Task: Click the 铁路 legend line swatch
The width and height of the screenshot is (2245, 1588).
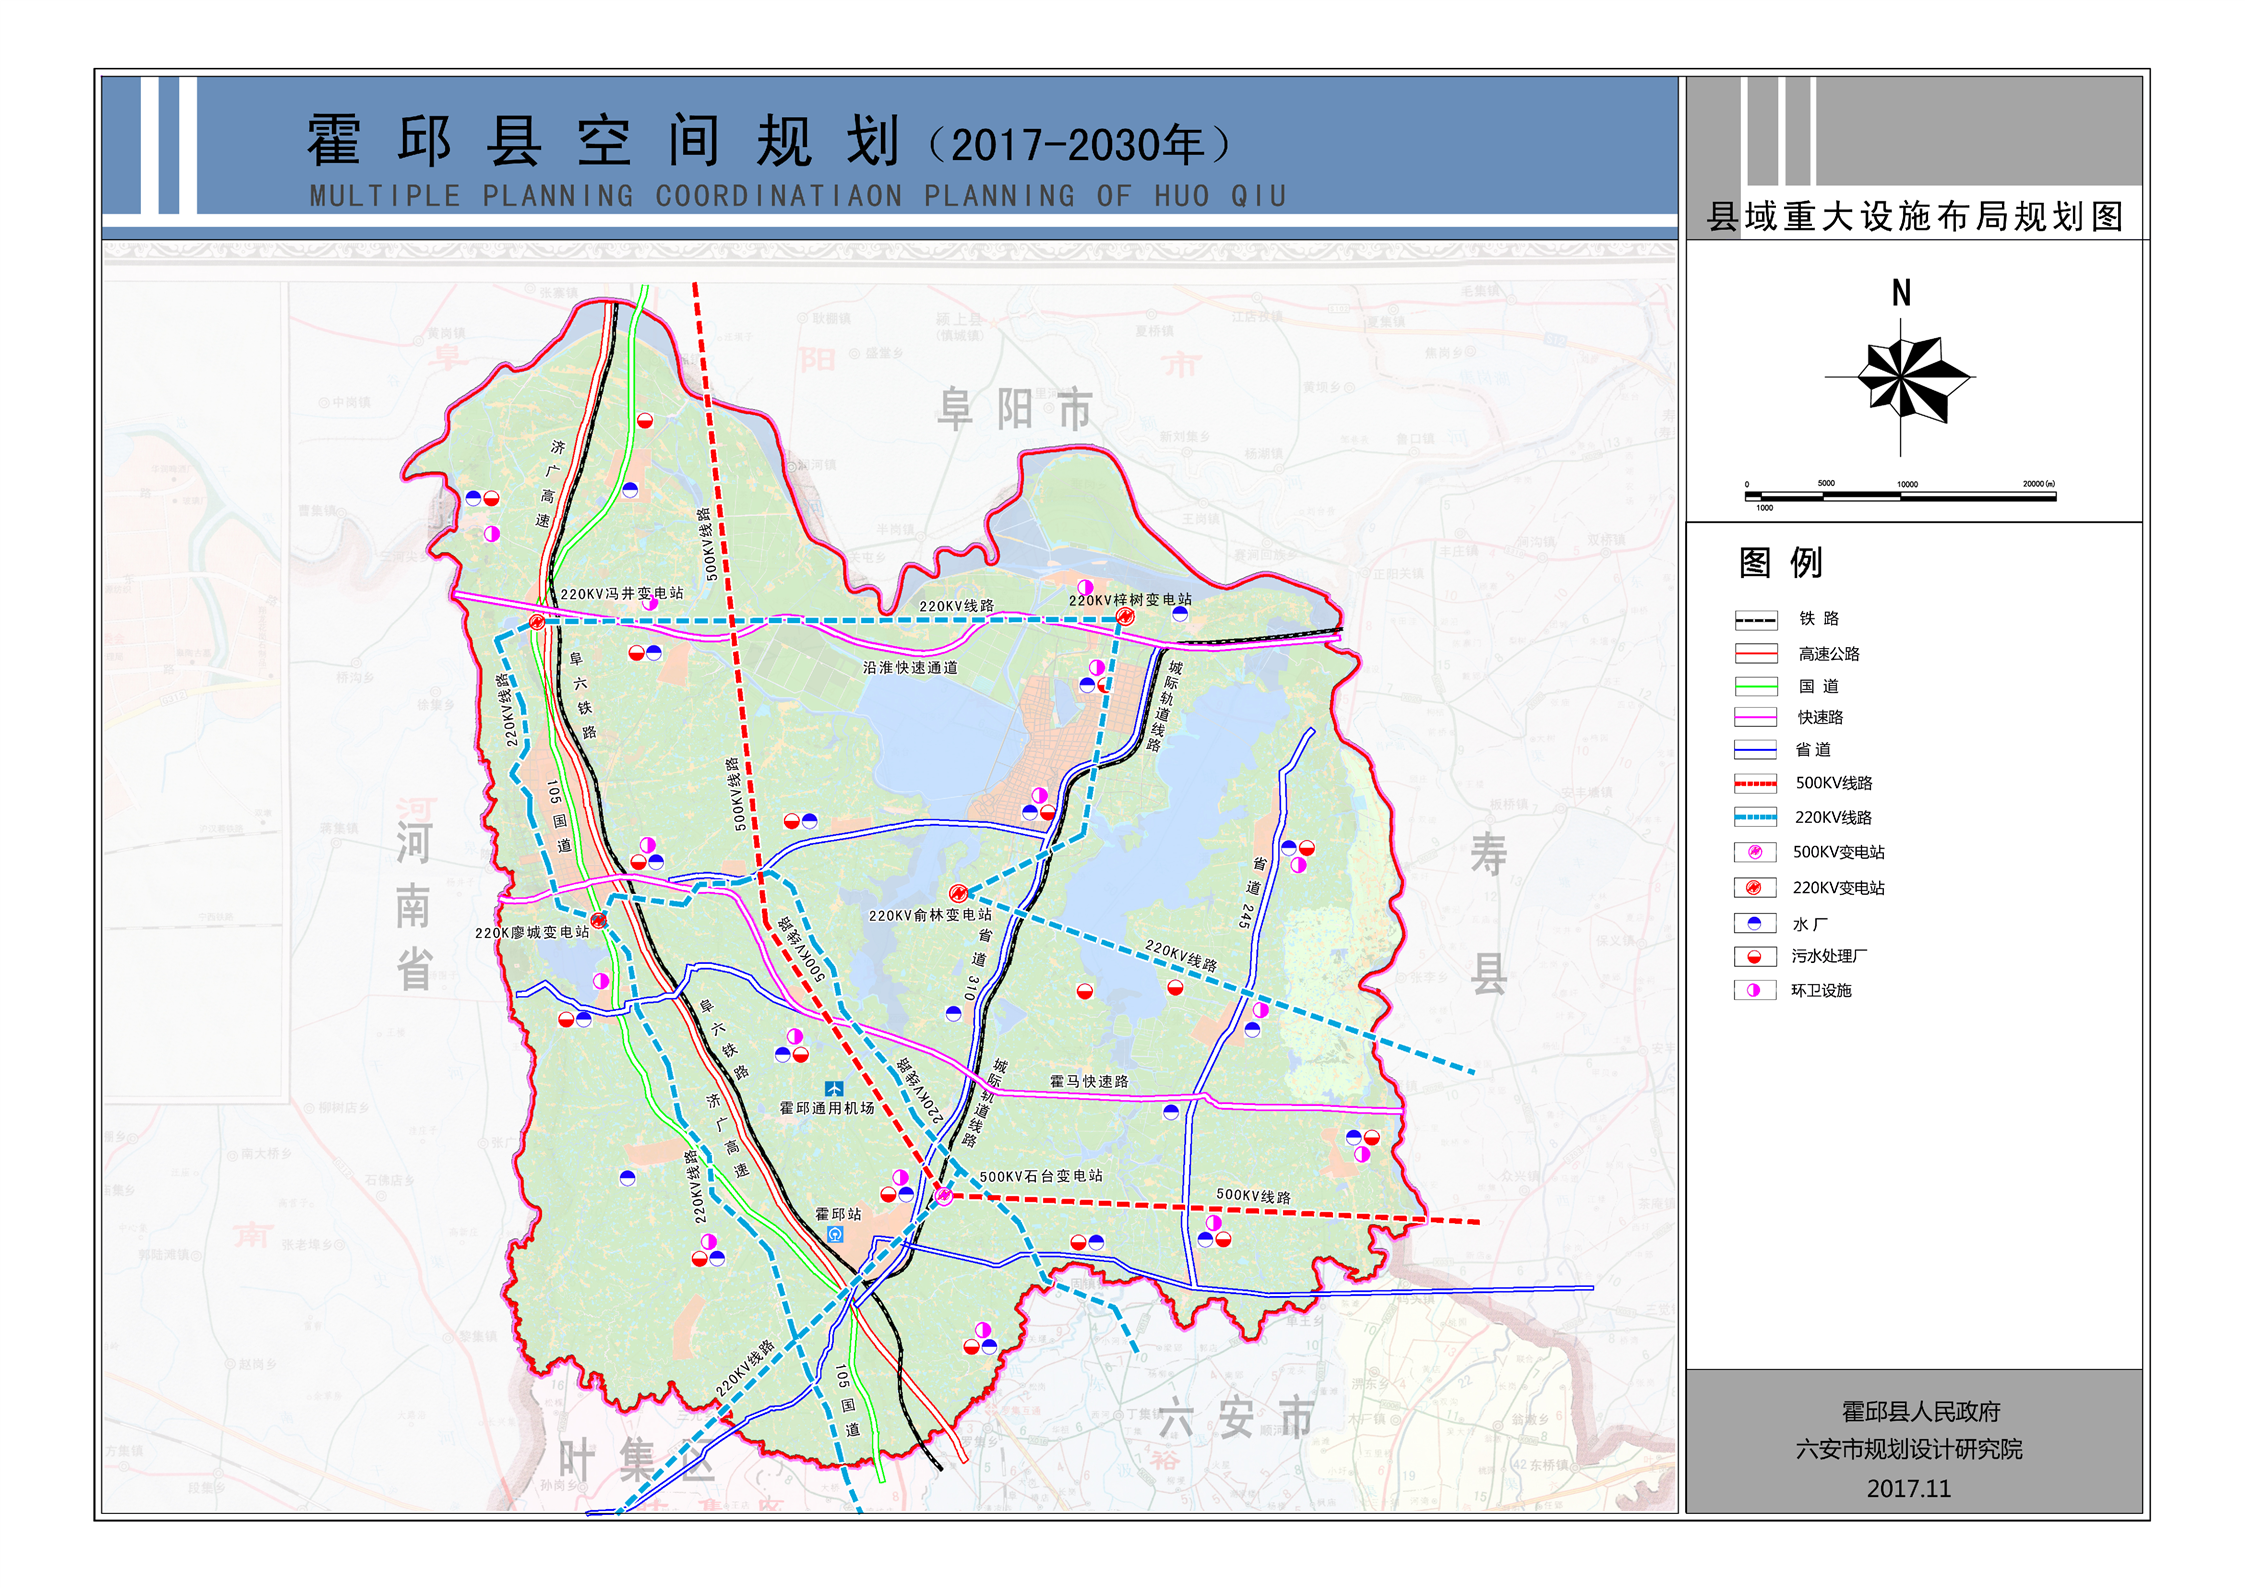Action: (1755, 620)
